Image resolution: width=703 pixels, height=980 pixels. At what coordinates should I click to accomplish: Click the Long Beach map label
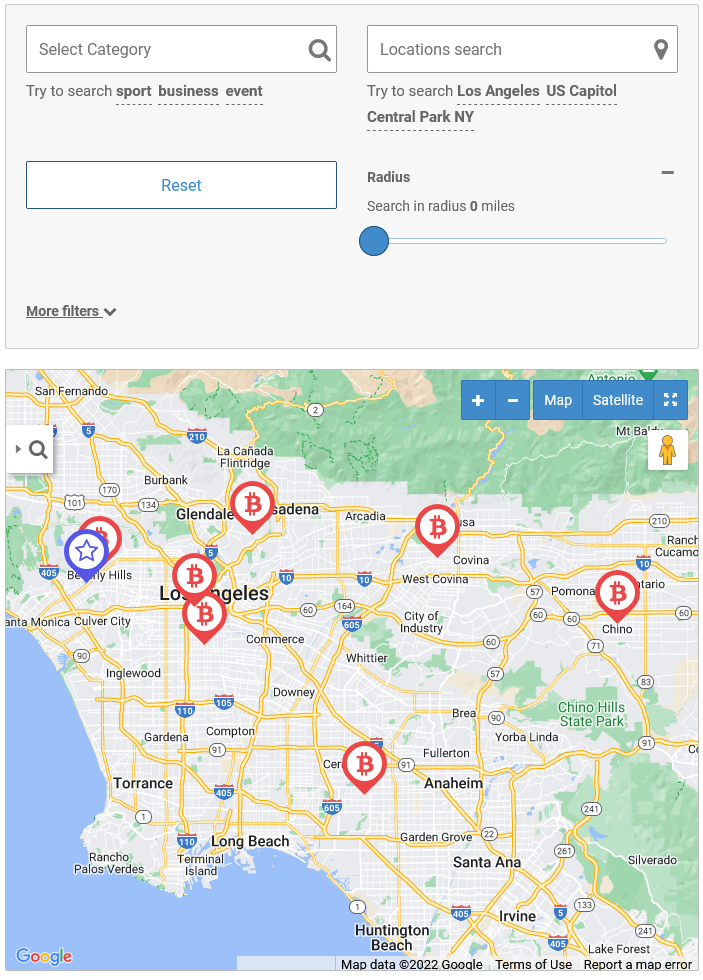click(250, 841)
